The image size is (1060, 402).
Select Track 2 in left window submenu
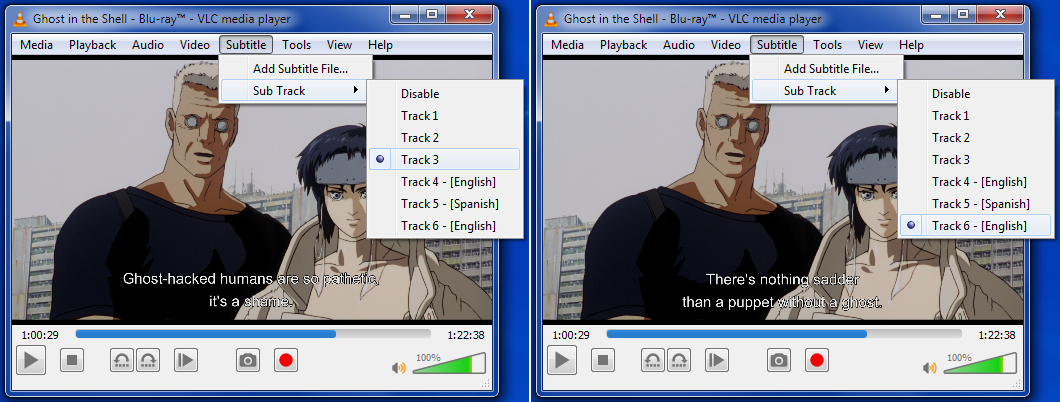[445, 138]
